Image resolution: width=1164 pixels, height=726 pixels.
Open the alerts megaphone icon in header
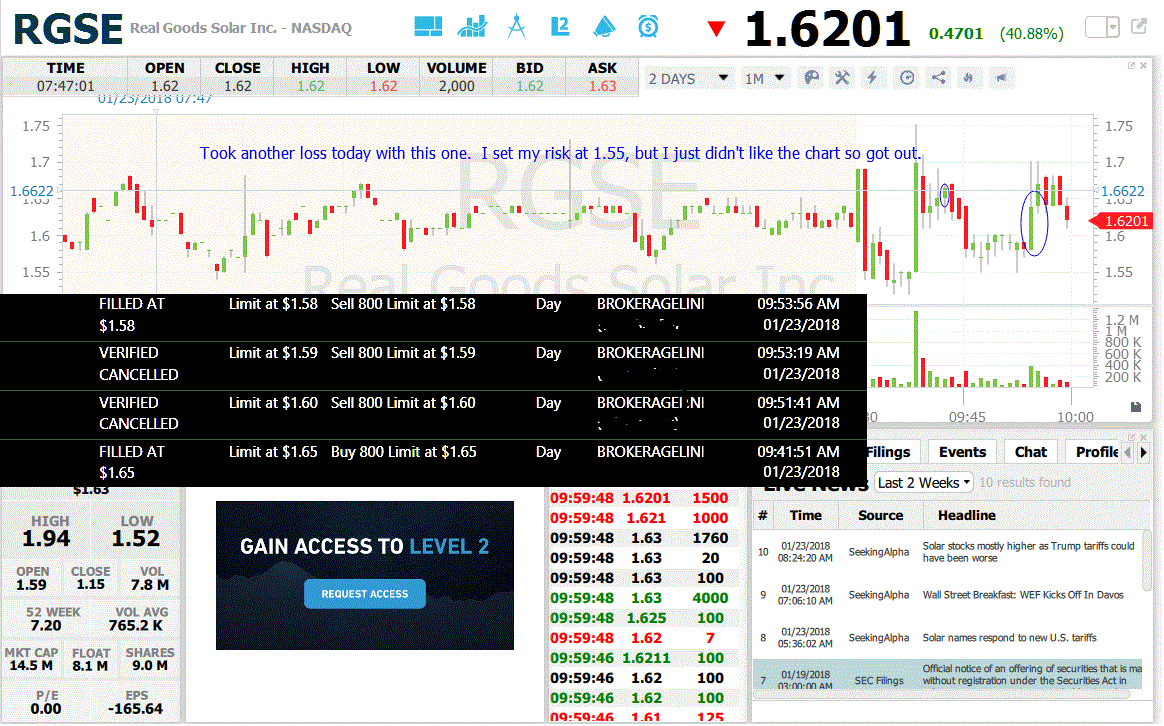pos(604,27)
